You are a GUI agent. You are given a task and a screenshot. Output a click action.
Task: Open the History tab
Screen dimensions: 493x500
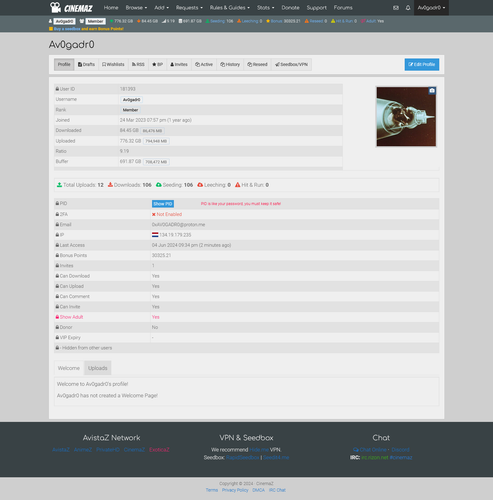pyautogui.click(x=230, y=64)
